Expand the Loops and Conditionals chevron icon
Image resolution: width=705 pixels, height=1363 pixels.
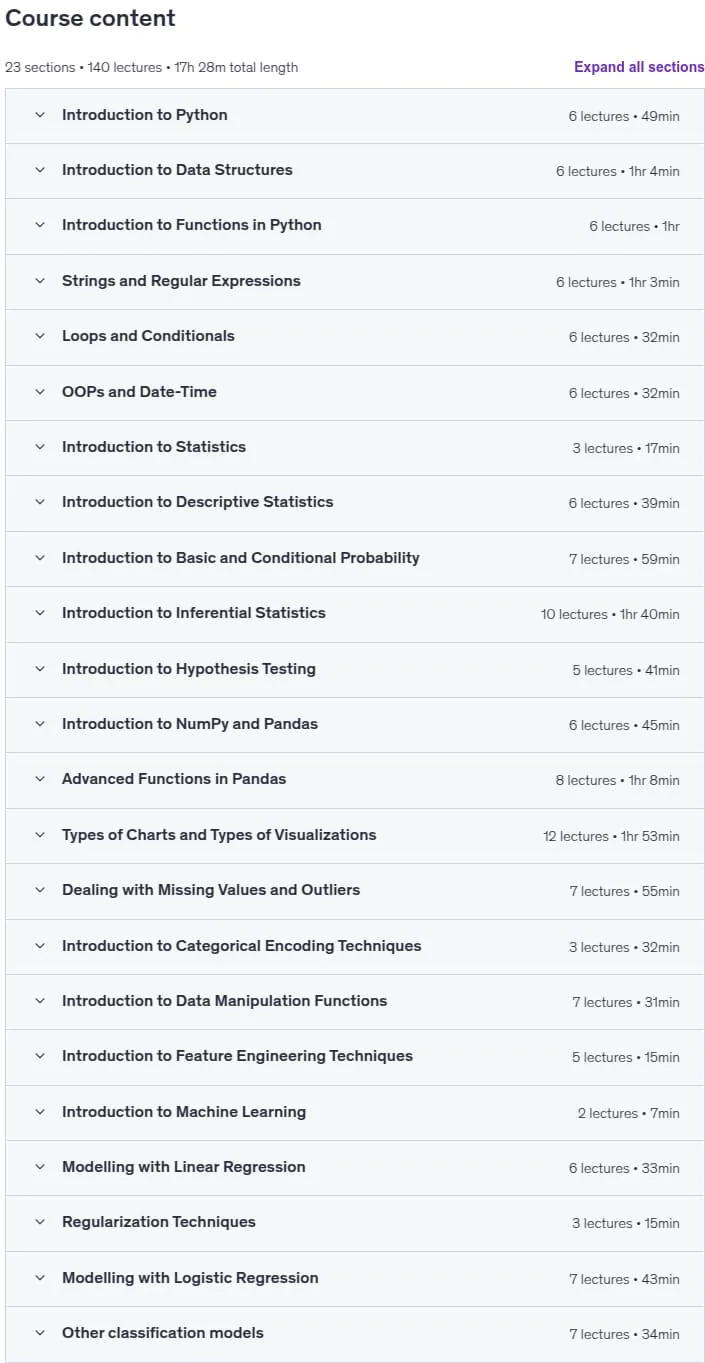pos(40,336)
